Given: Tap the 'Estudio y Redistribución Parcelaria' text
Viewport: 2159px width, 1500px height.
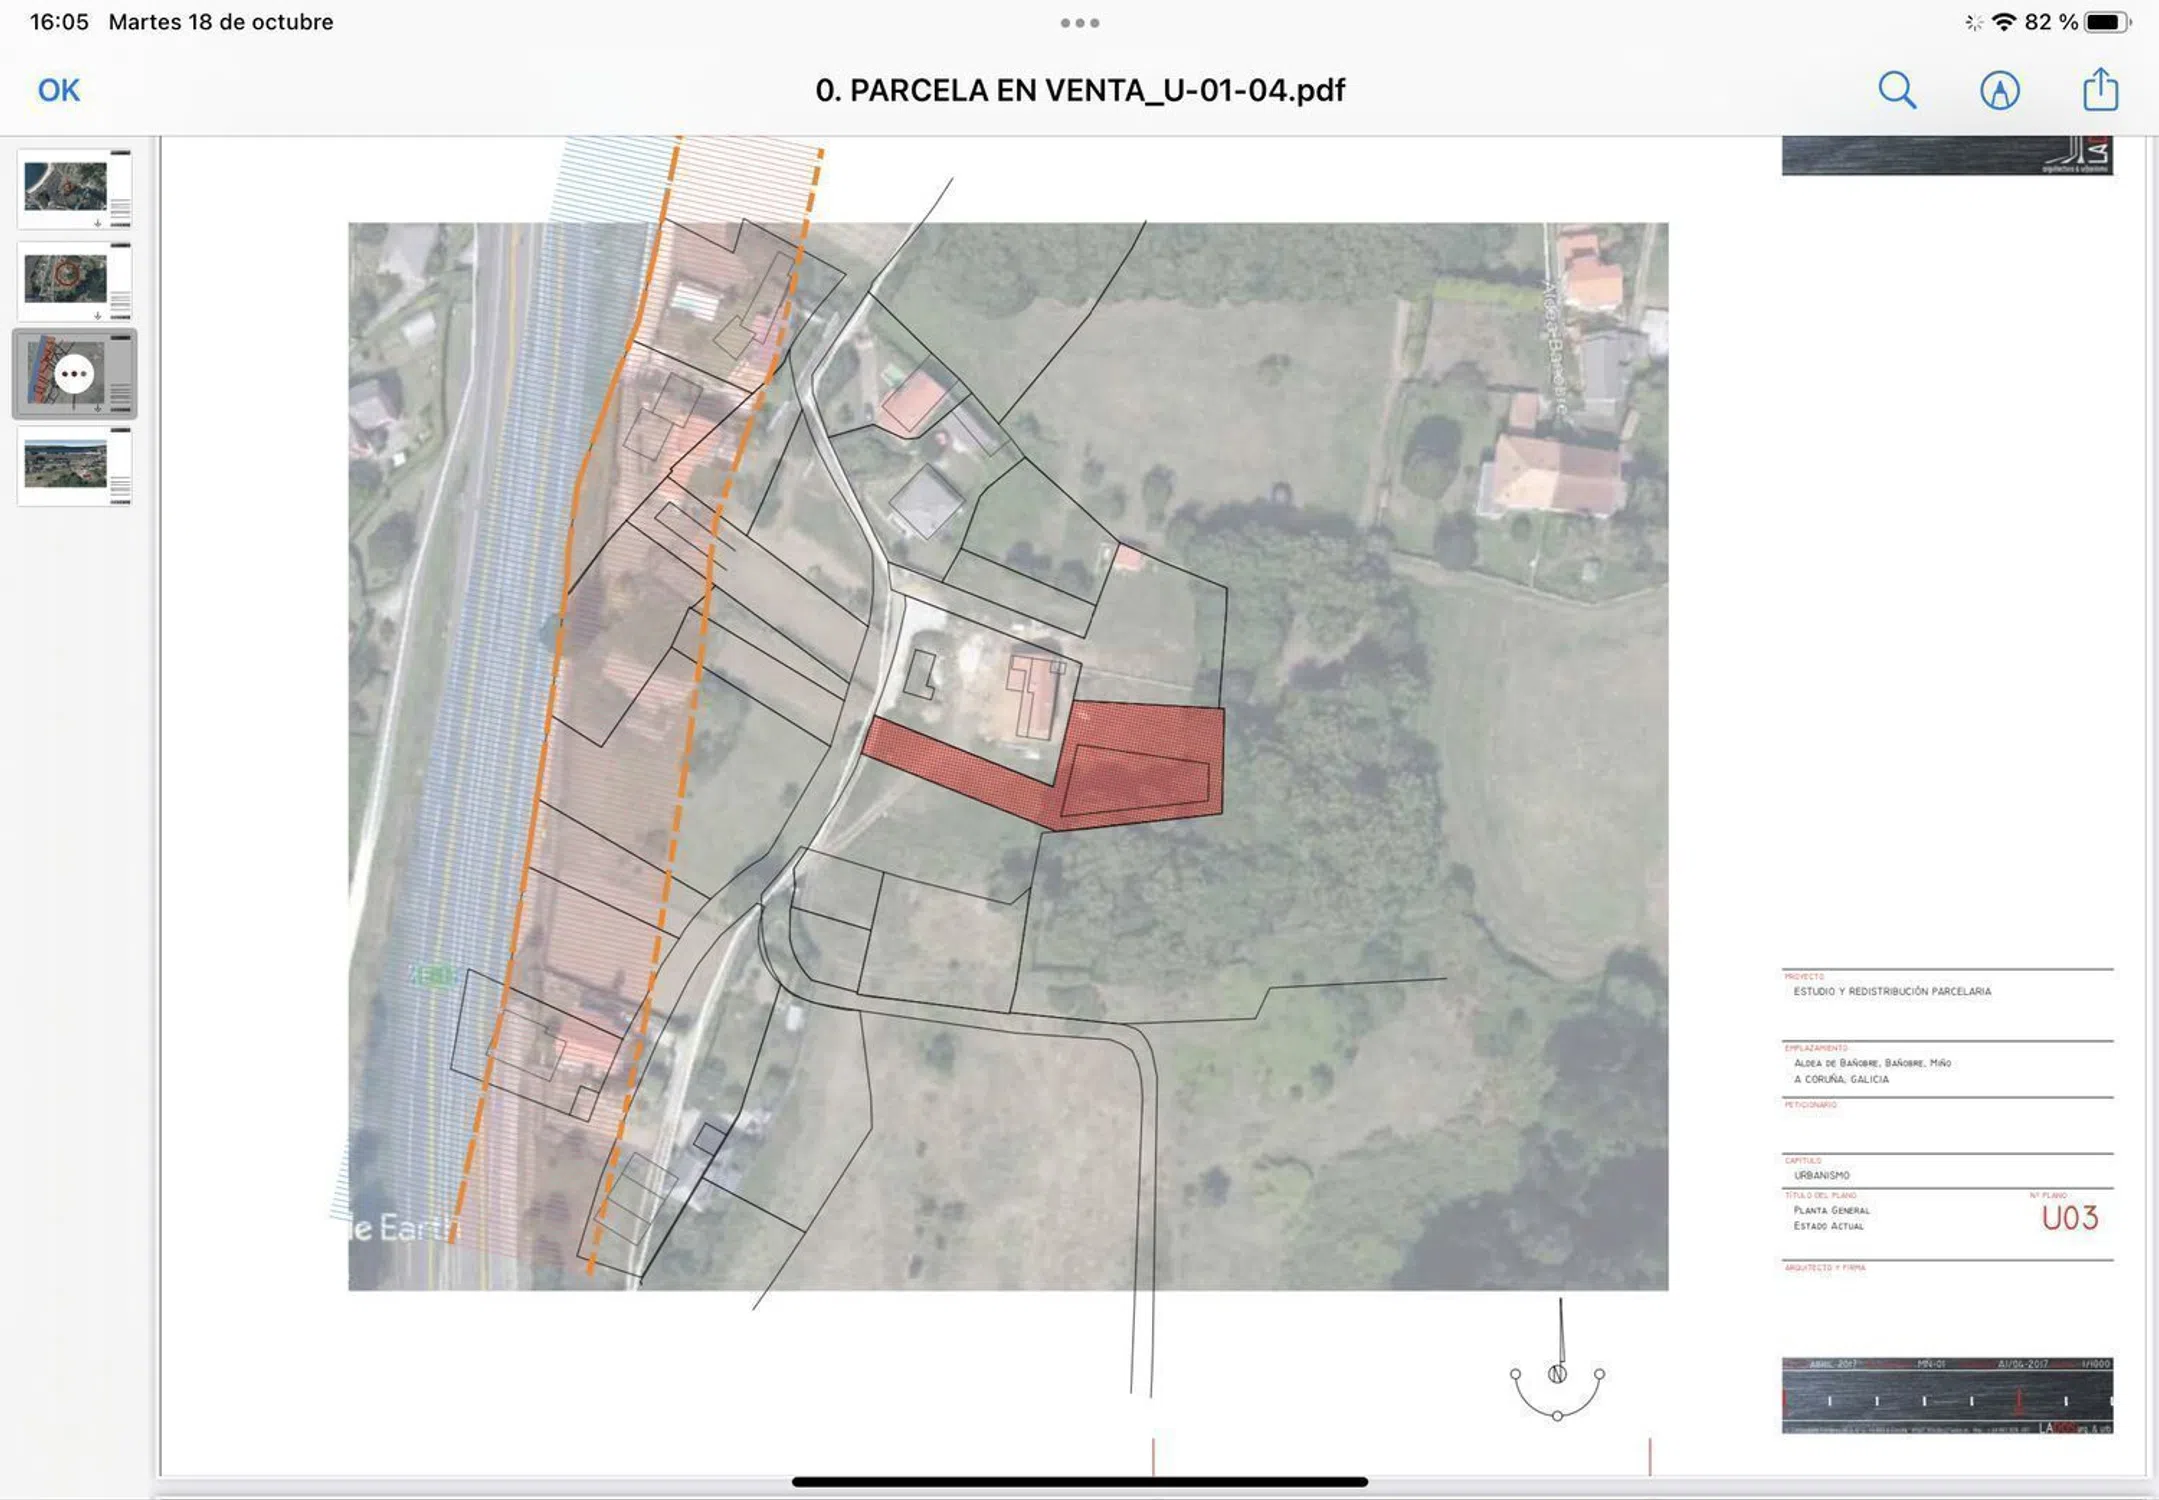Looking at the screenshot, I should click(1891, 991).
